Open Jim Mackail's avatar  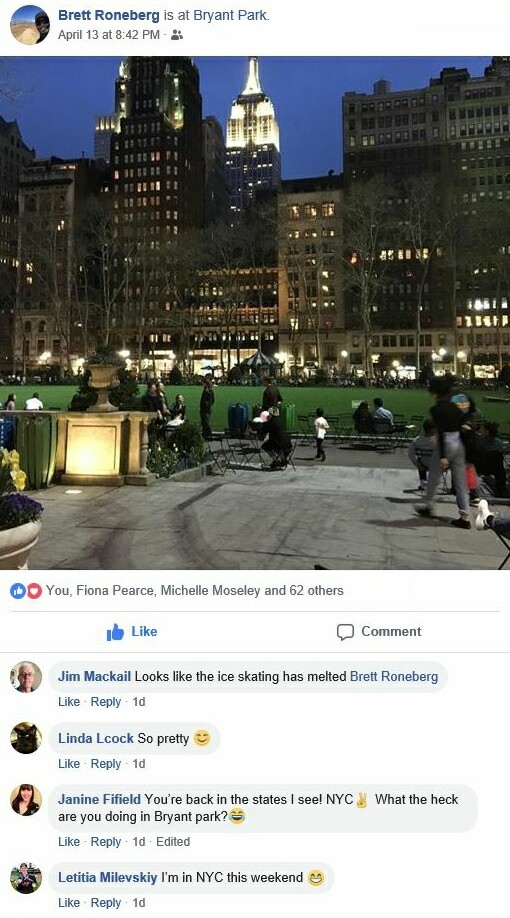click(26, 677)
